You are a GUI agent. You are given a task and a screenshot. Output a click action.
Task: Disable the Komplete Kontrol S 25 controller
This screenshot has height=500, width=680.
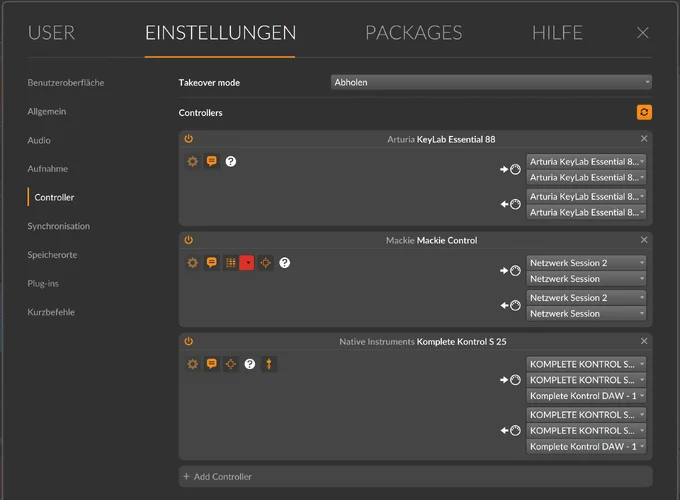pyautogui.click(x=188, y=342)
